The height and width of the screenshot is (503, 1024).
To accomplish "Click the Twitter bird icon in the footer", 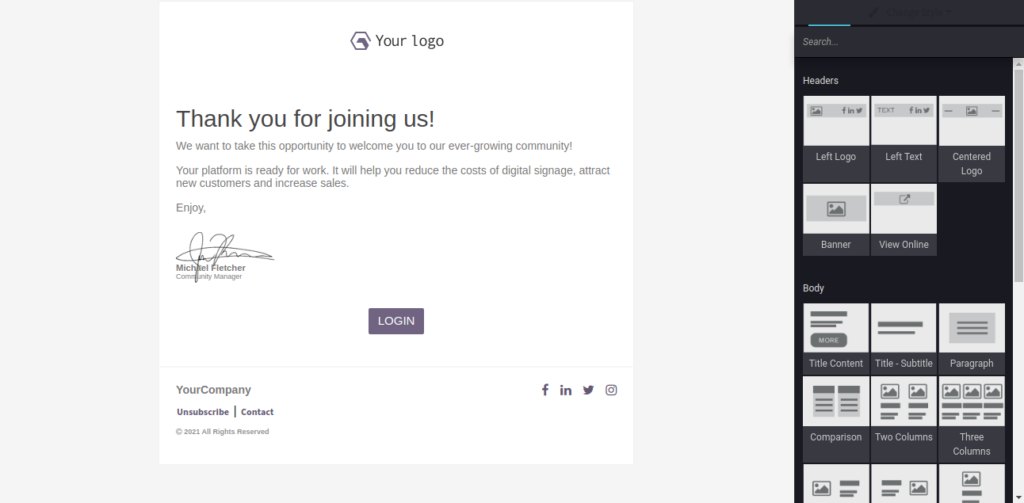I will [588, 390].
